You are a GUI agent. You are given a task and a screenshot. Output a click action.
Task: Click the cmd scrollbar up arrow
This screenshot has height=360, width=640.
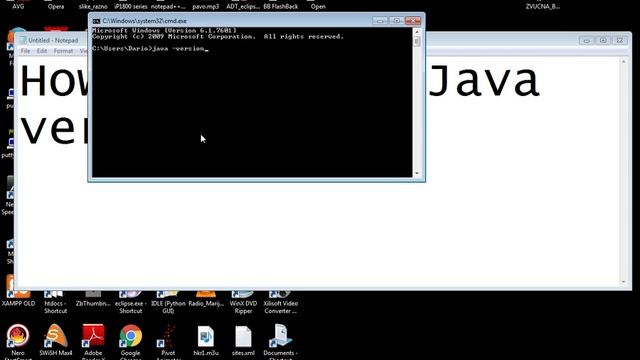(x=417, y=31)
